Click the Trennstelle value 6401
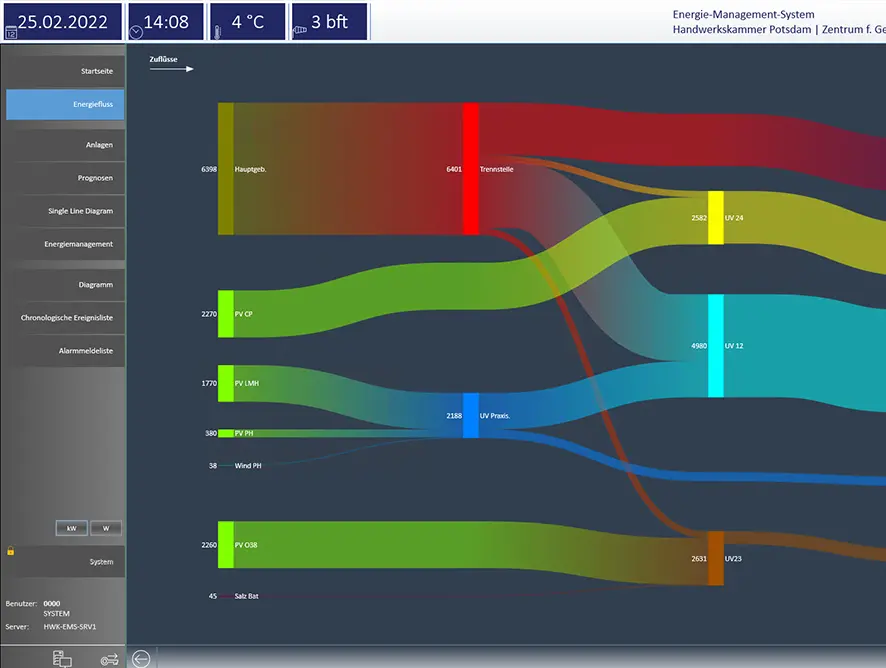This screenshot has height=668, width=886. (454, 169)
